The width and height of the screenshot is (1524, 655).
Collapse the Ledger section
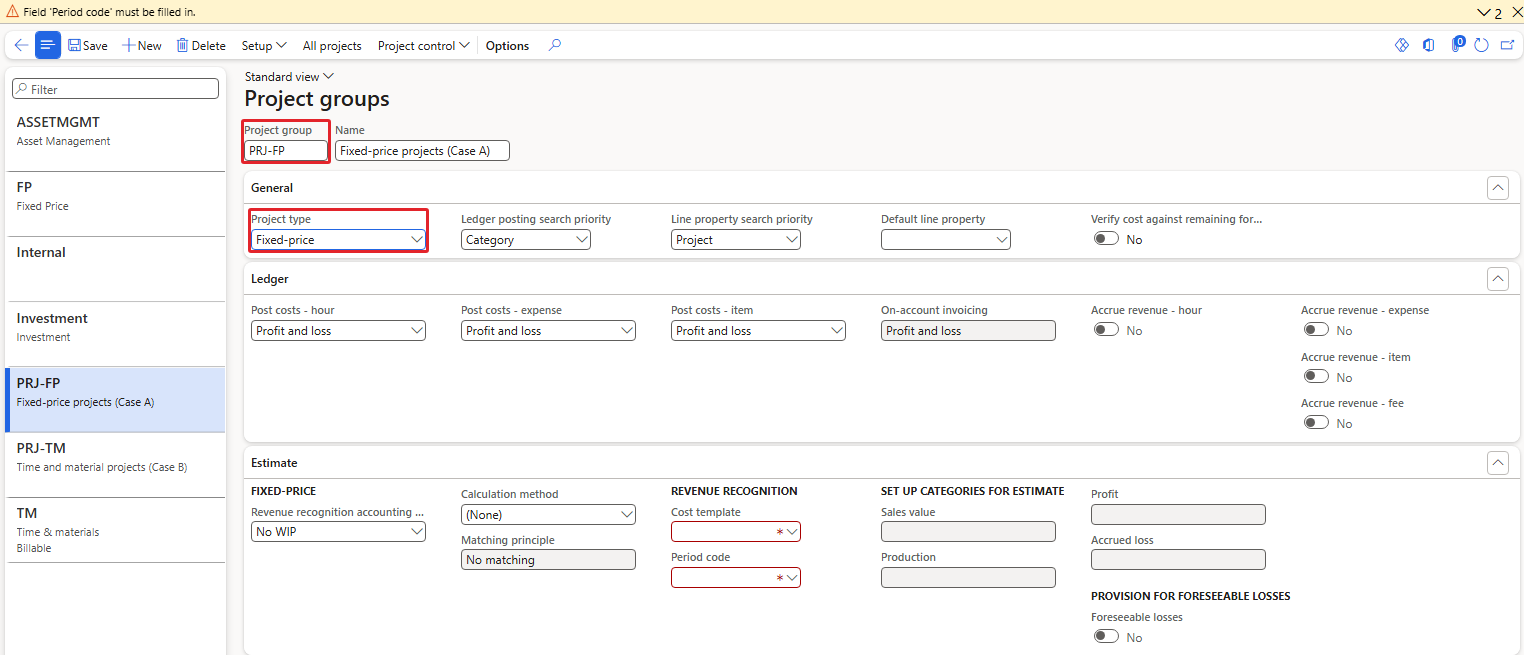coord(1497,279)
